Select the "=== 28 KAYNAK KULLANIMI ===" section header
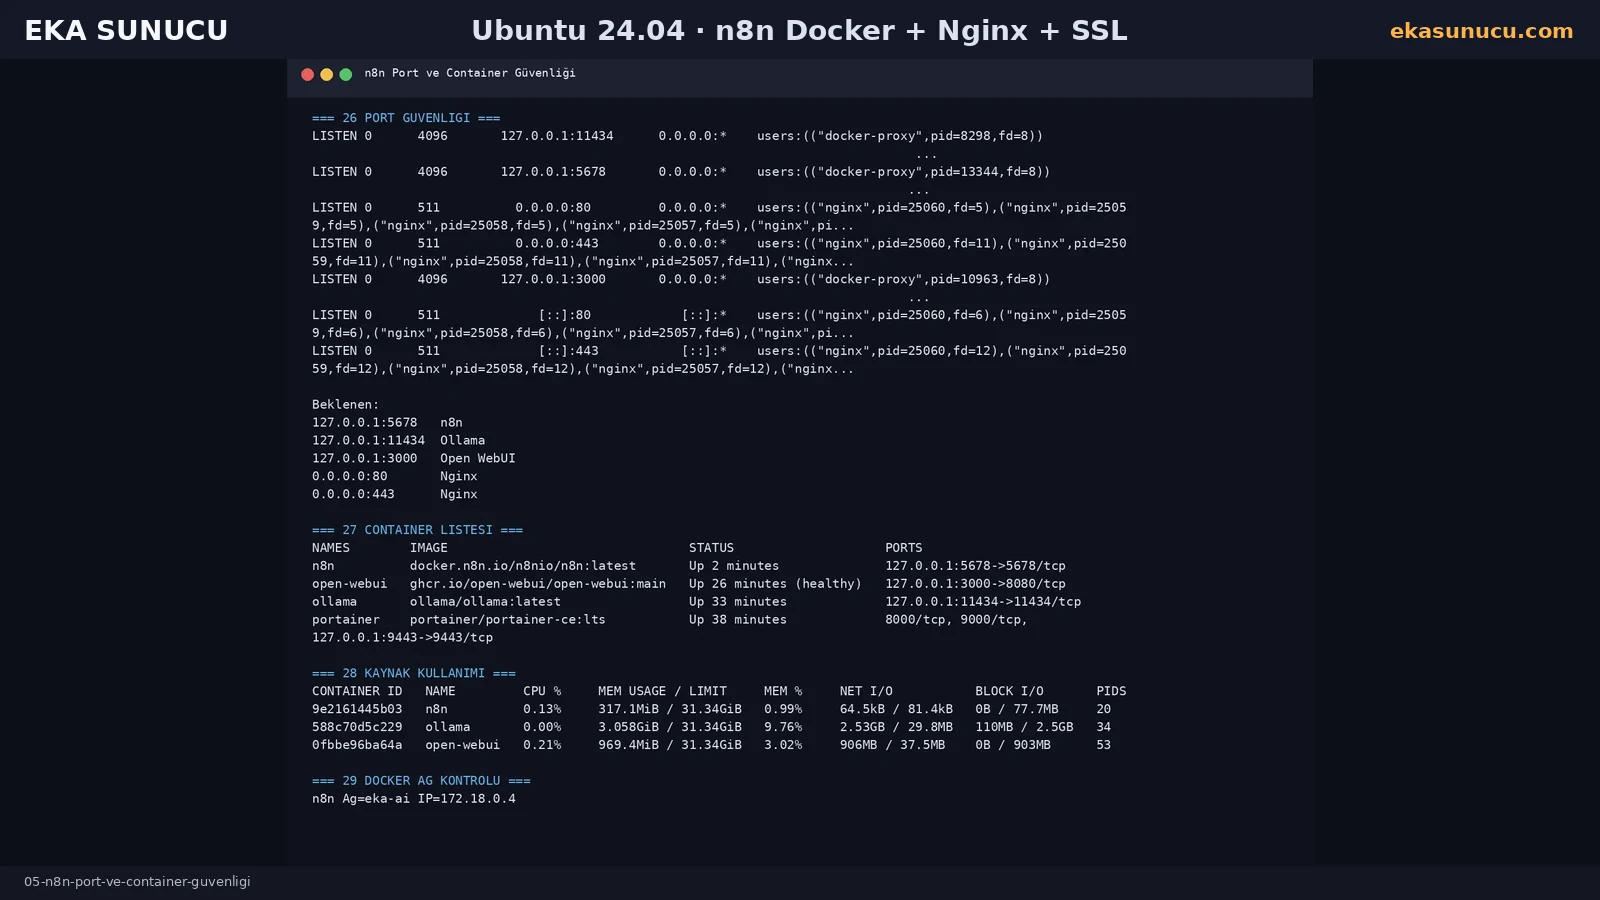This screenshot has height=900, width=1600. pos(414,674)
